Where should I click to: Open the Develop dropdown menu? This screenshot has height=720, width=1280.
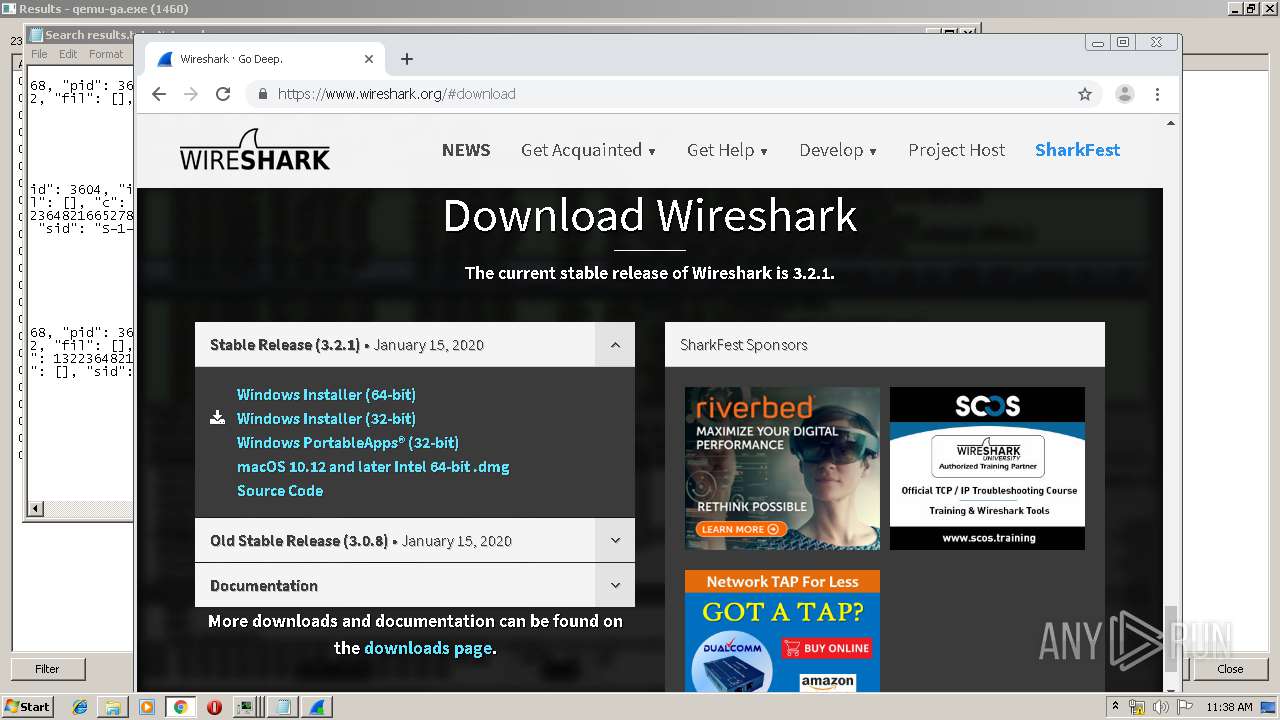tap(838, 150)
